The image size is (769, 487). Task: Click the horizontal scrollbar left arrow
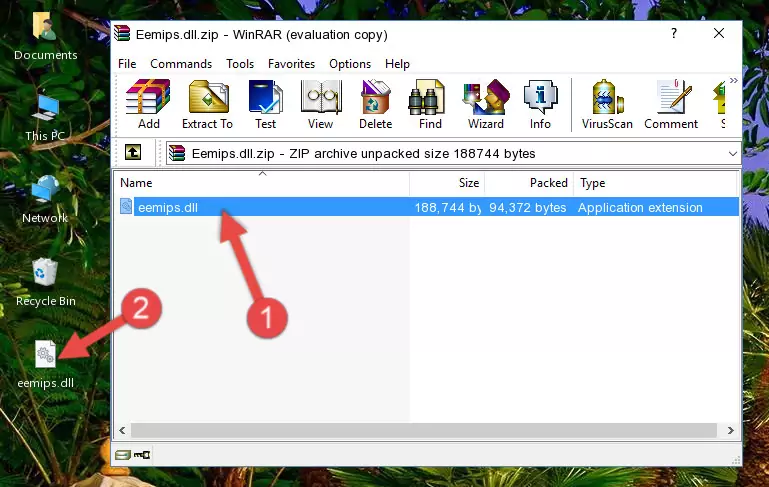pos(123,430)
